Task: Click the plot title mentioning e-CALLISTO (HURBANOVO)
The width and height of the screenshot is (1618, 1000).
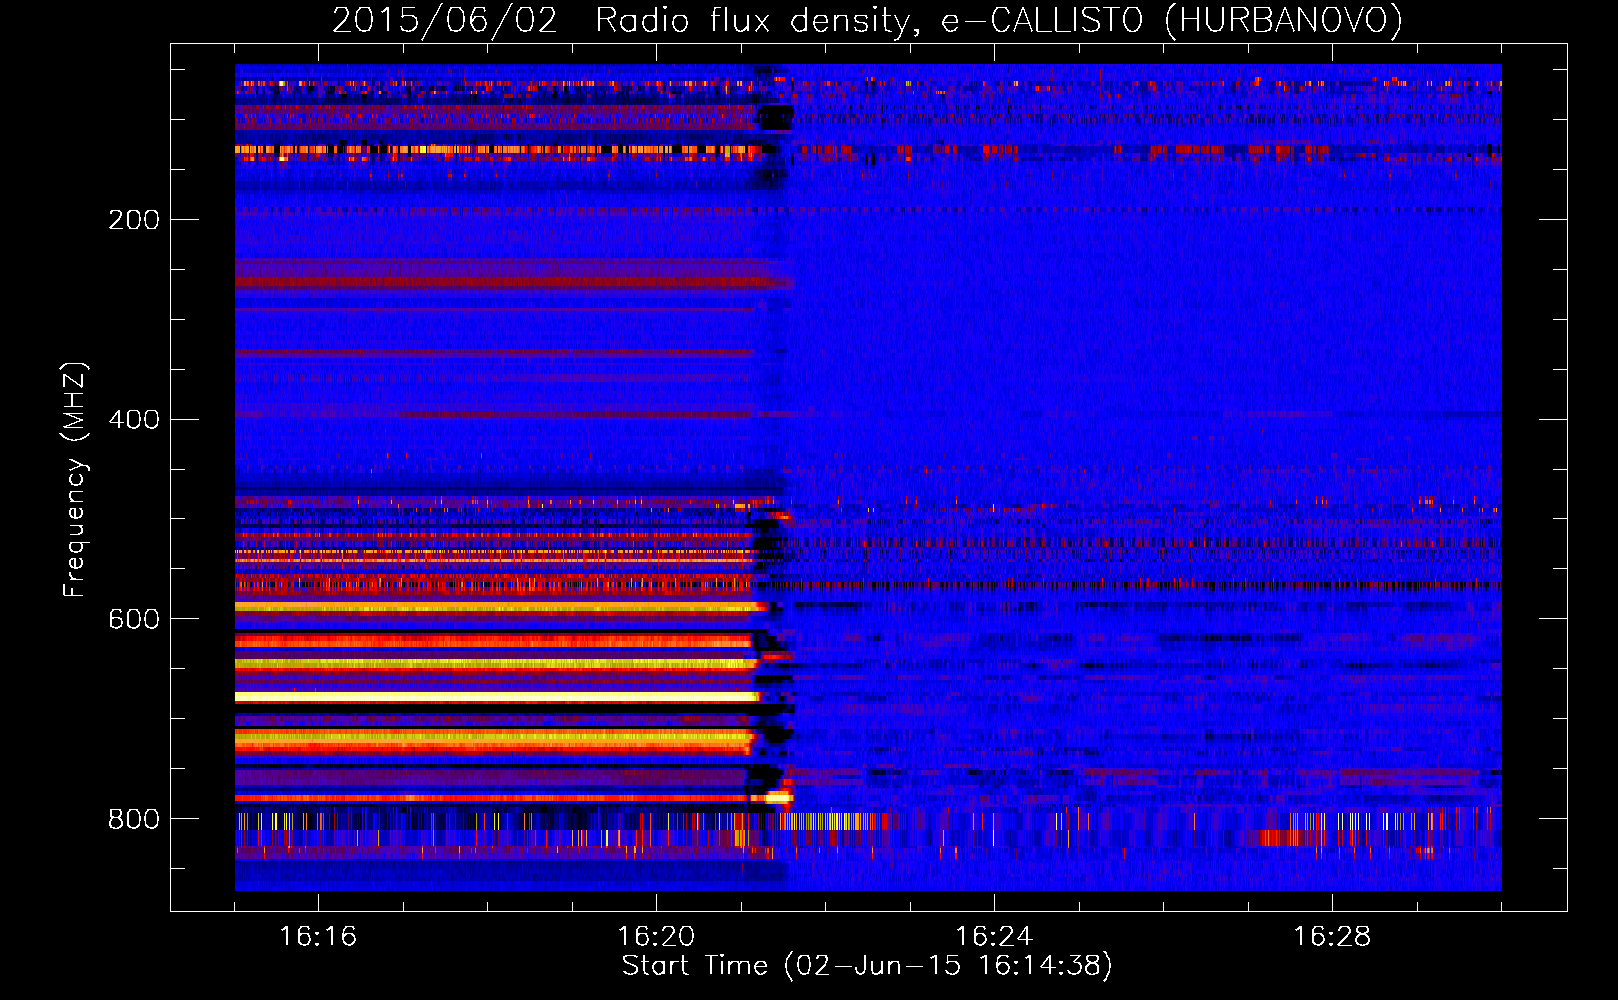Action: pos(867,20)
